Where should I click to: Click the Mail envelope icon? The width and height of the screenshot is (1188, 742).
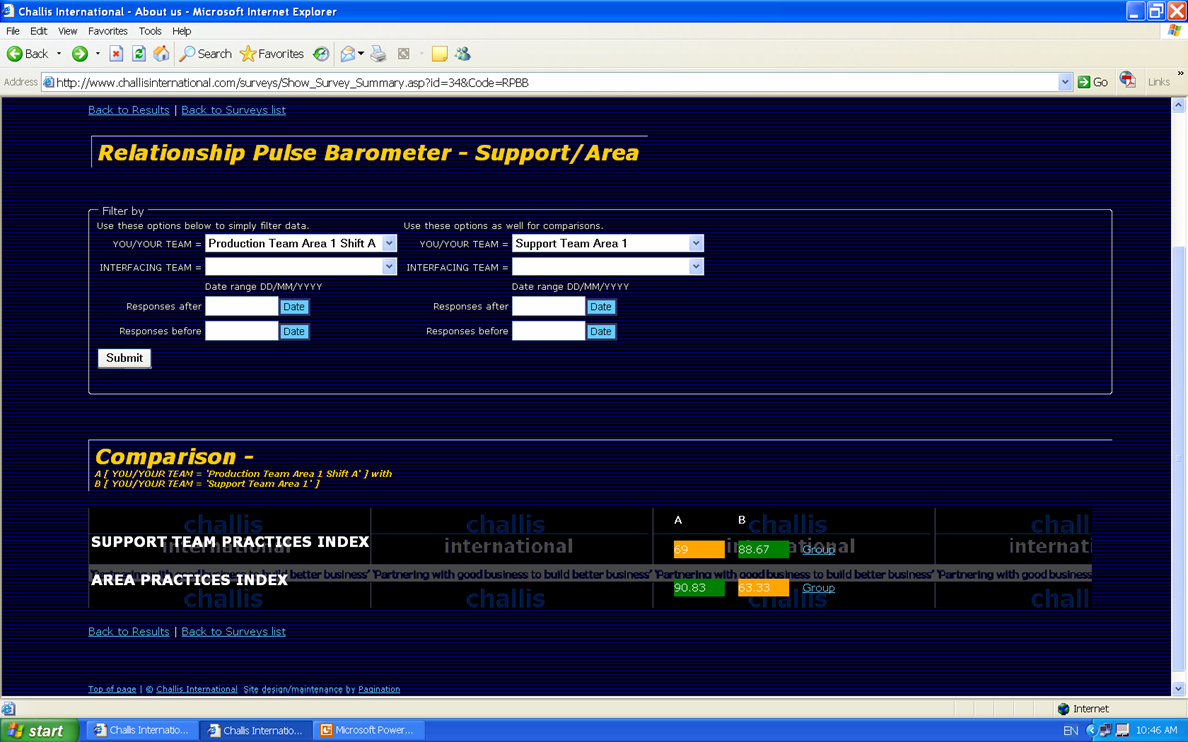(x=348, y=54)
